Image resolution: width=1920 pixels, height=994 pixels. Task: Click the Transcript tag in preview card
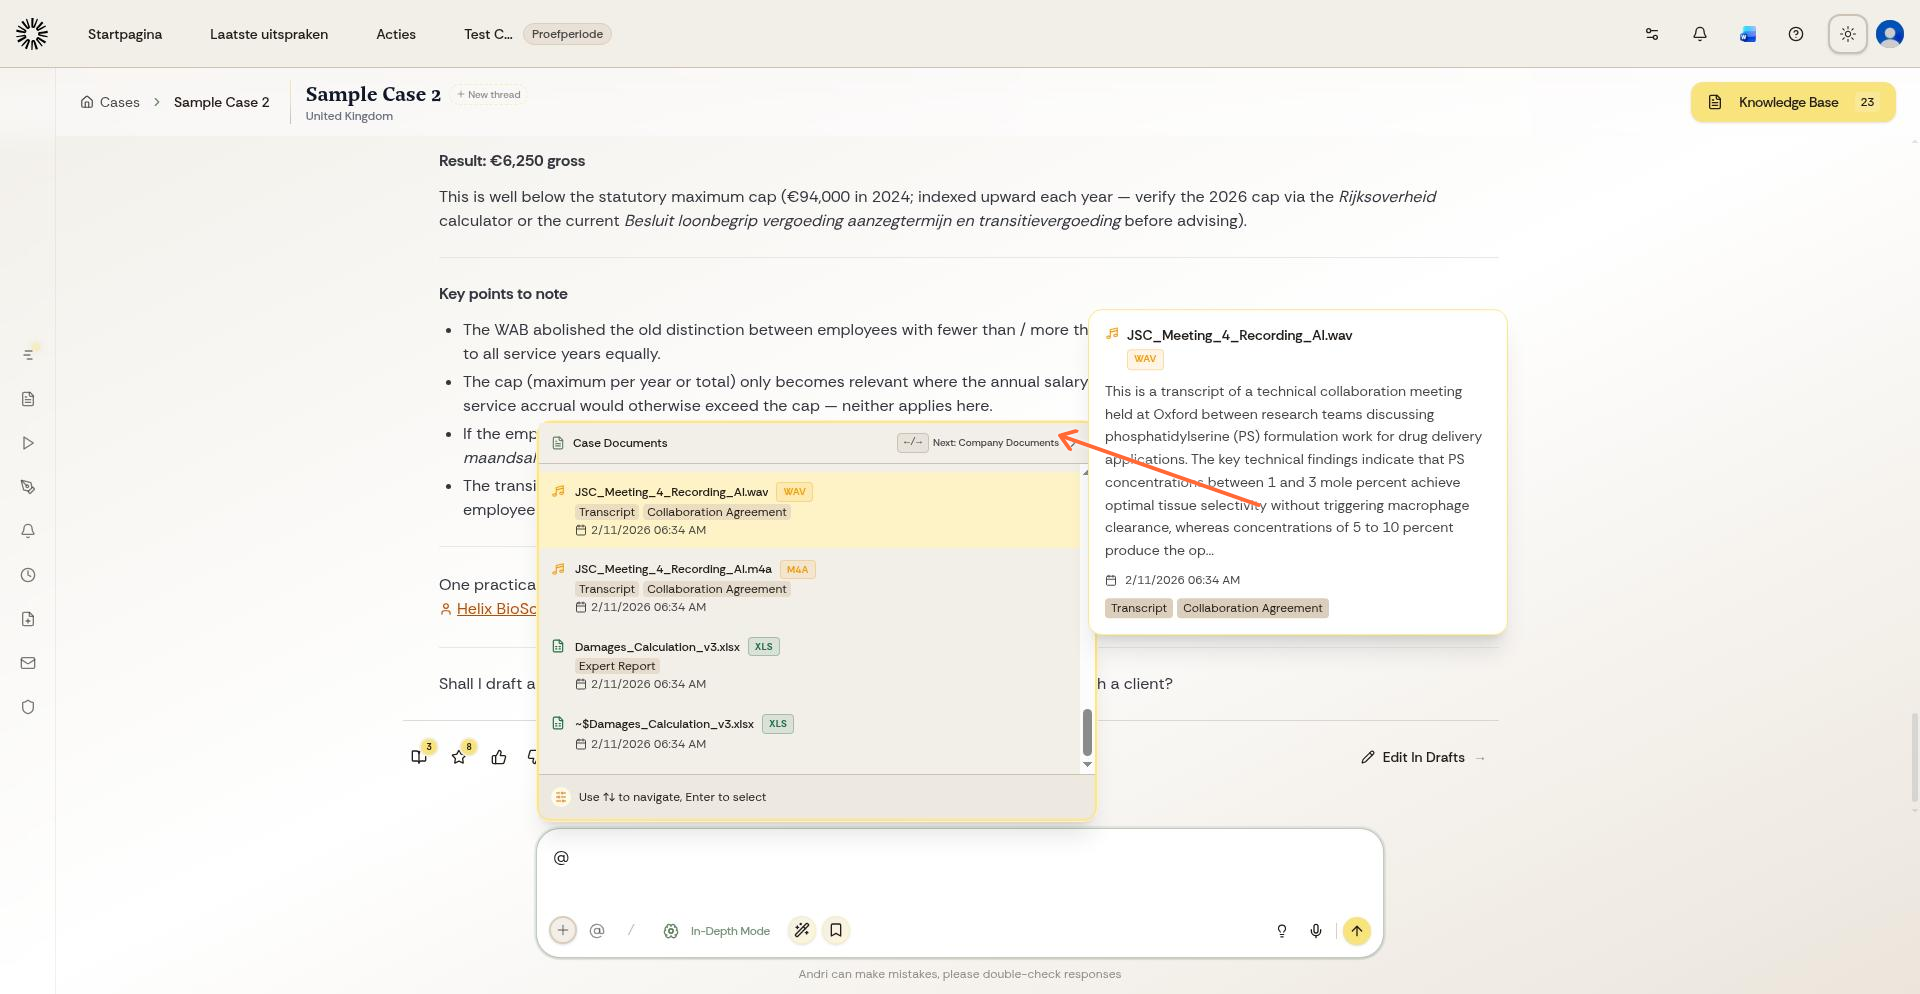coord(1138,608)
